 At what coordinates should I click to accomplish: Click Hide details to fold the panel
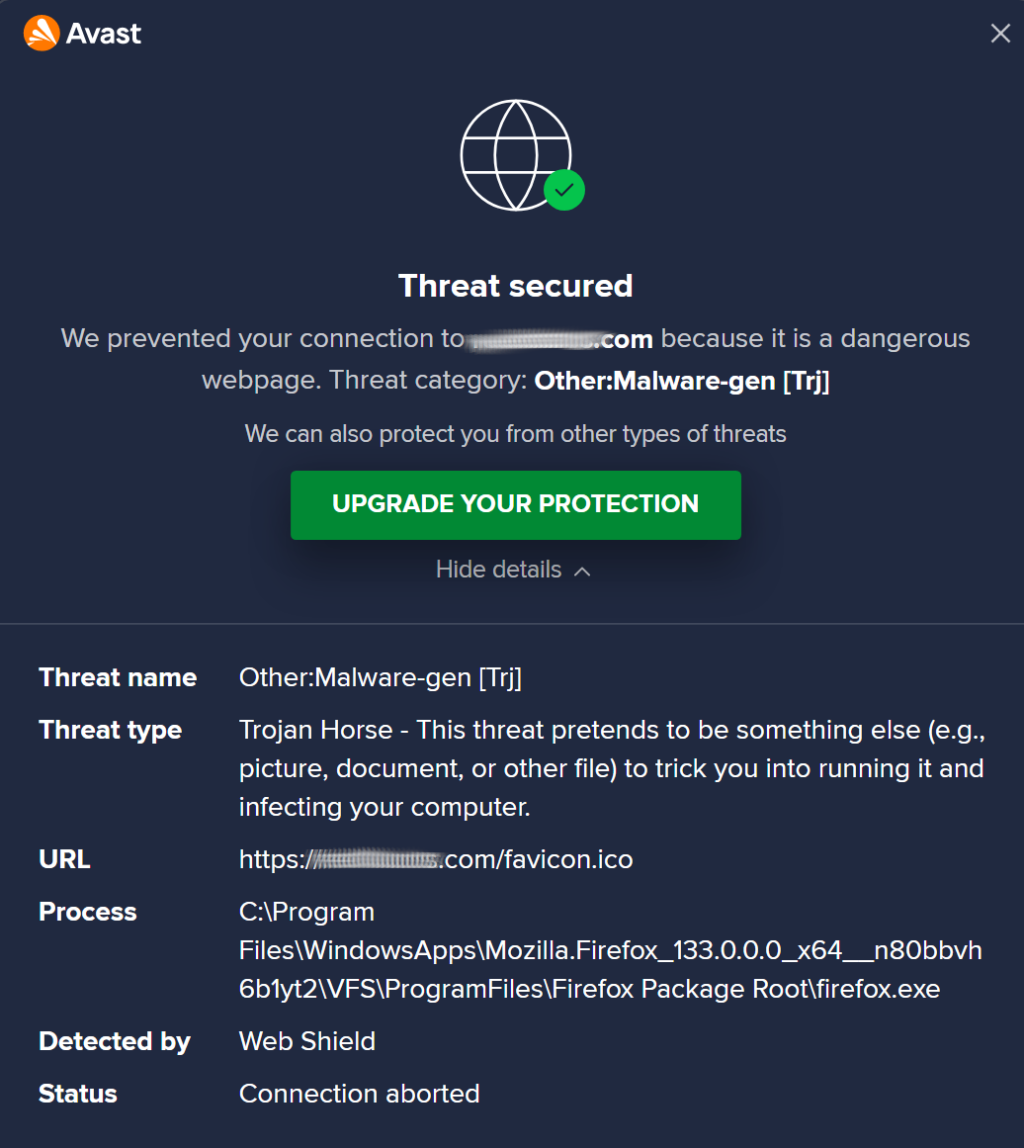tap(498, 570)
